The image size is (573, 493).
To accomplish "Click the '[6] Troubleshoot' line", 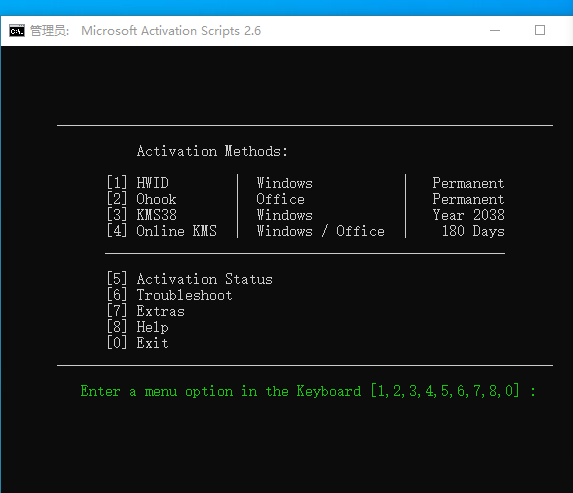I will coord(170,295).
